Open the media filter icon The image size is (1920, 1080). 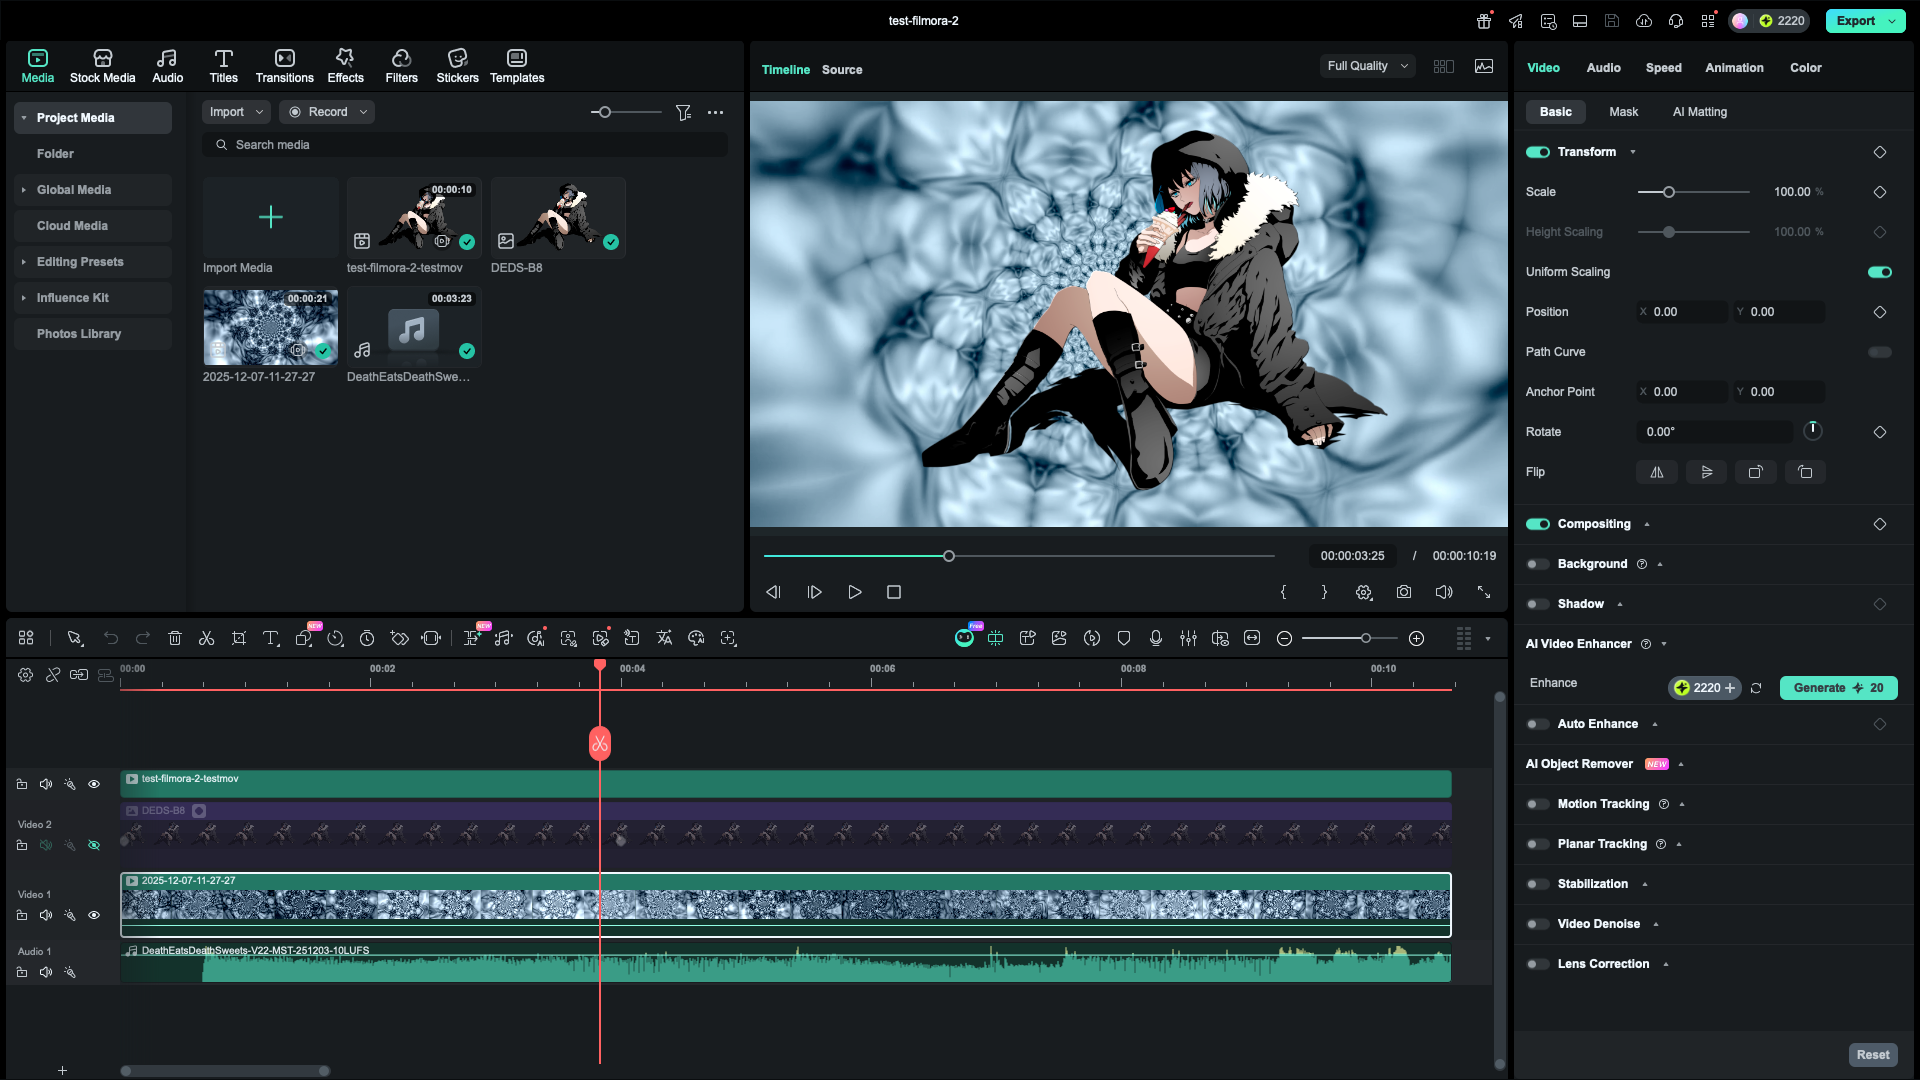click(683, 113)
